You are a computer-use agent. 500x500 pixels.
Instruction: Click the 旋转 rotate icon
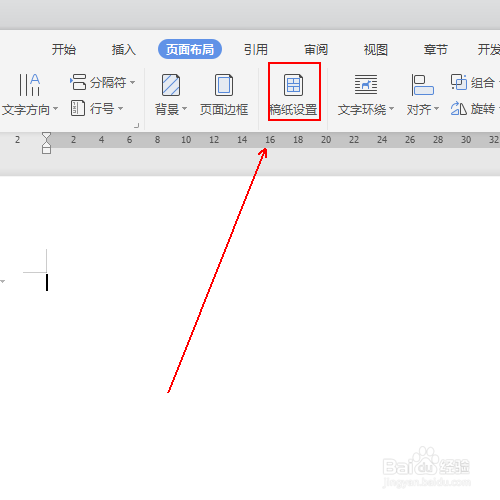click(x=459, y=109)
